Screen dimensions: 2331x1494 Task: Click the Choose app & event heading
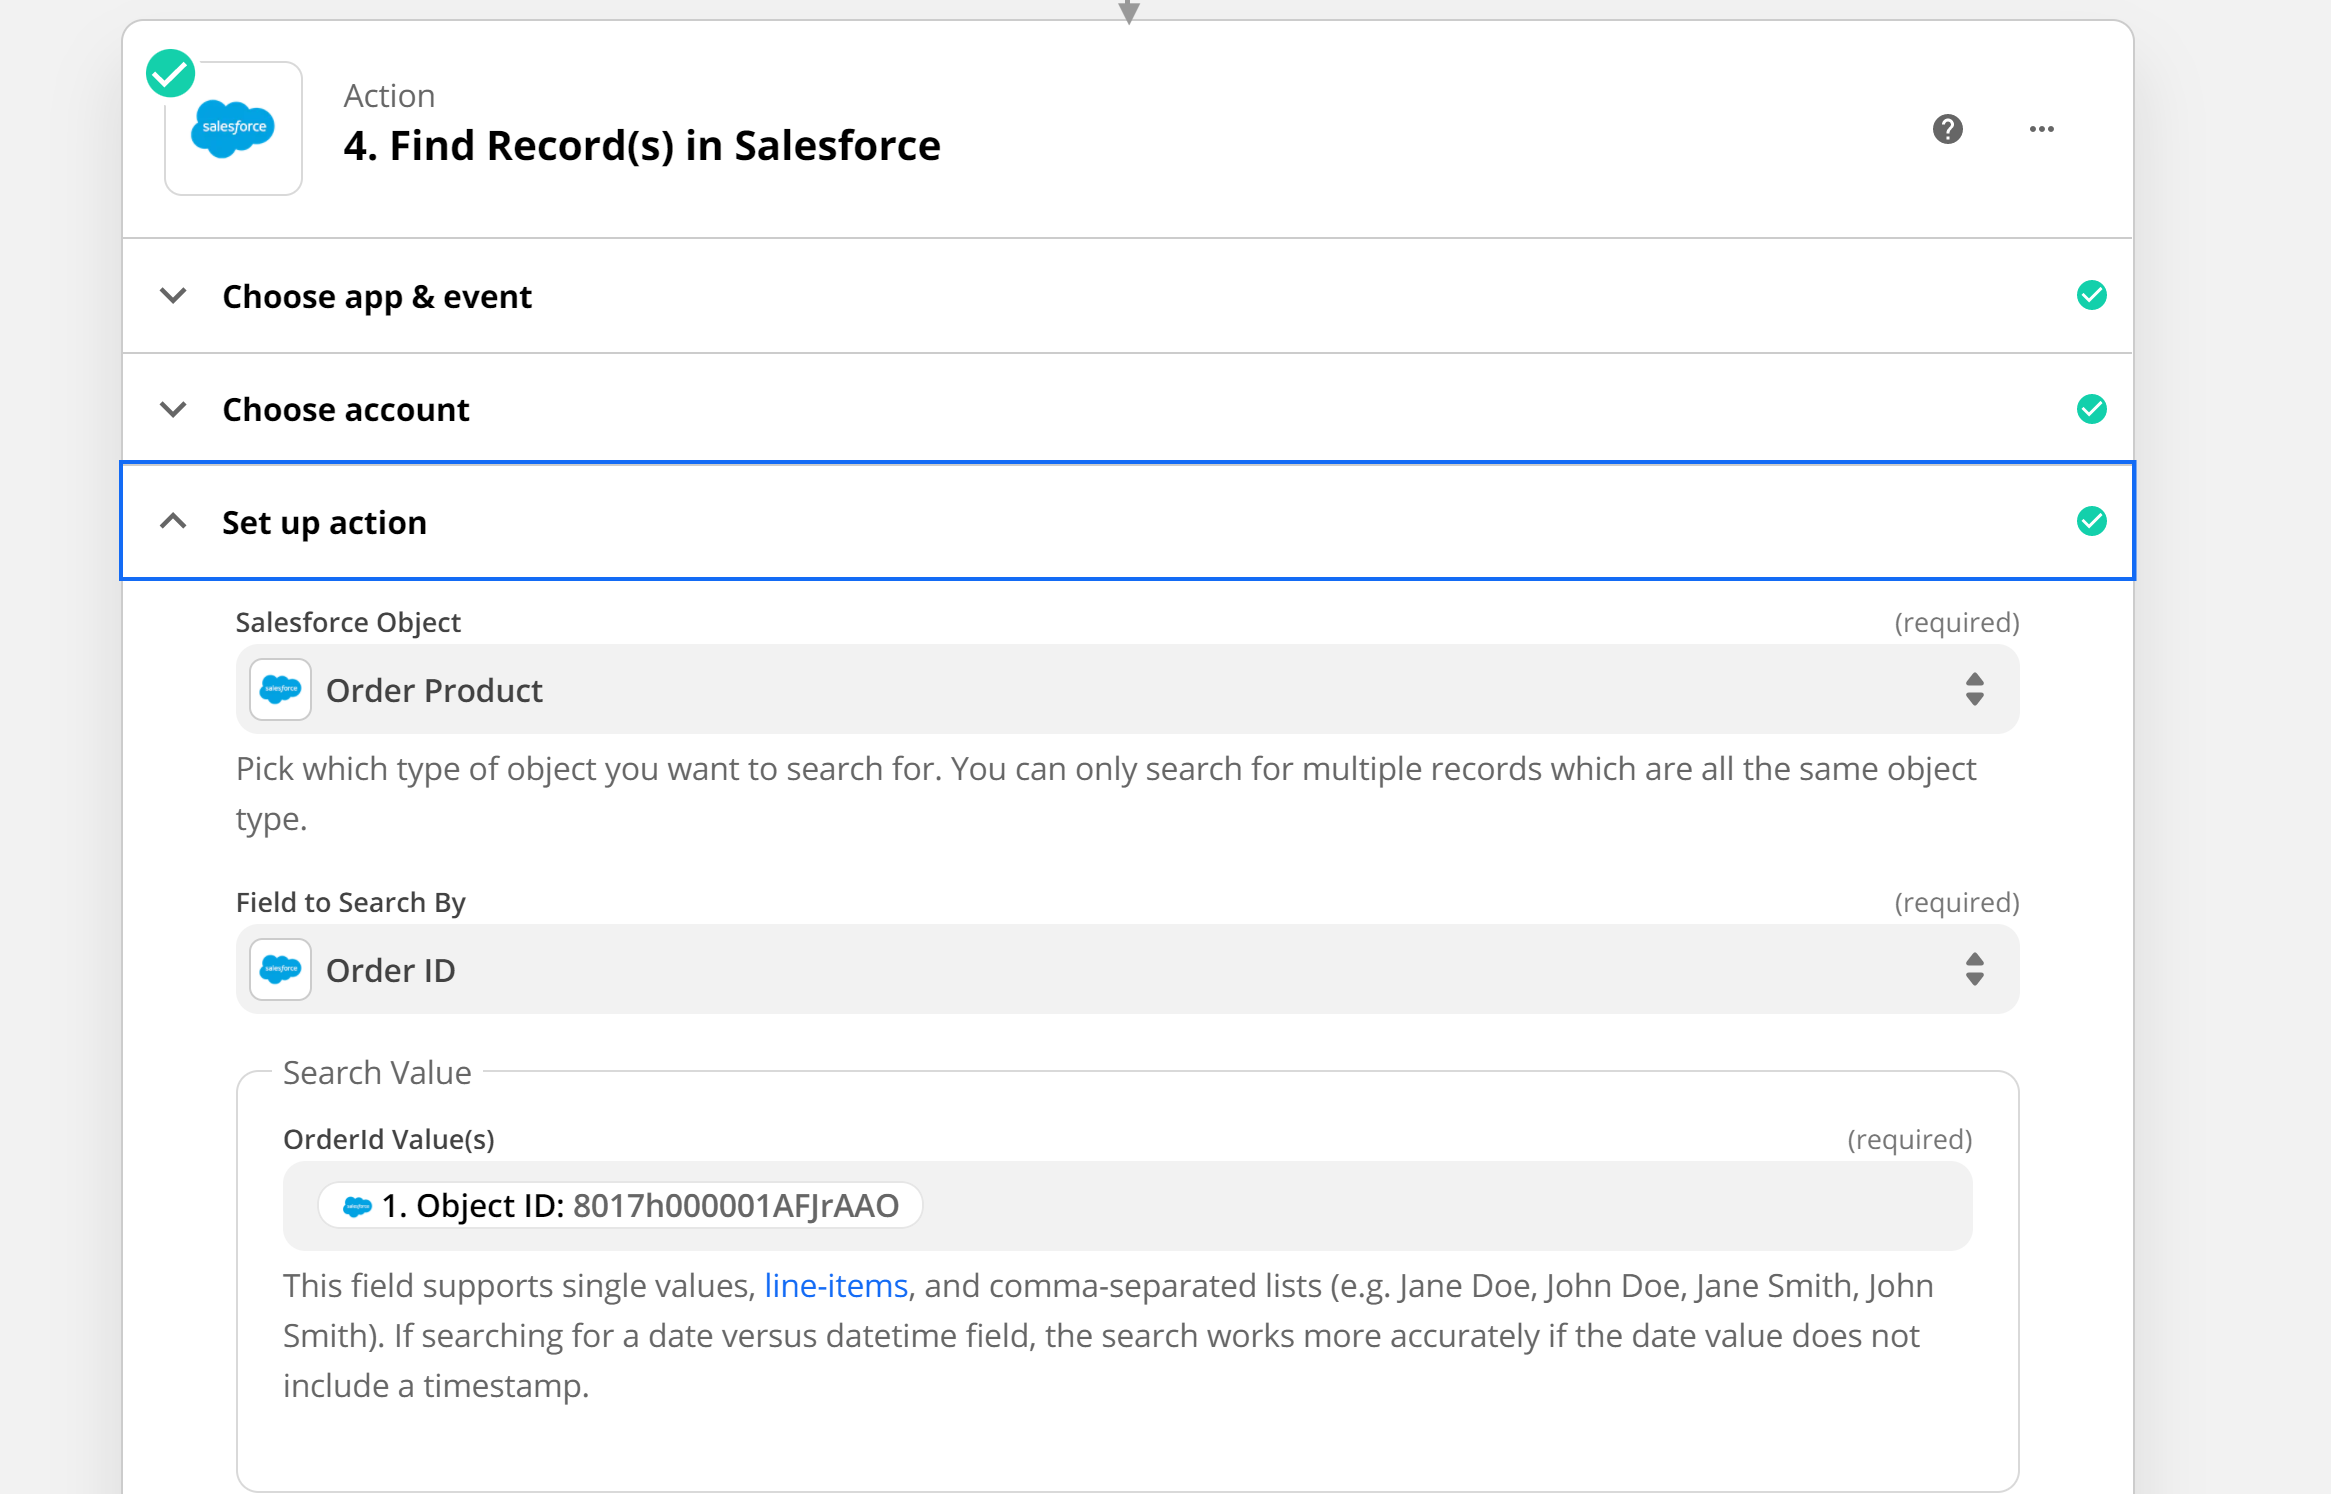coord(377,297)
